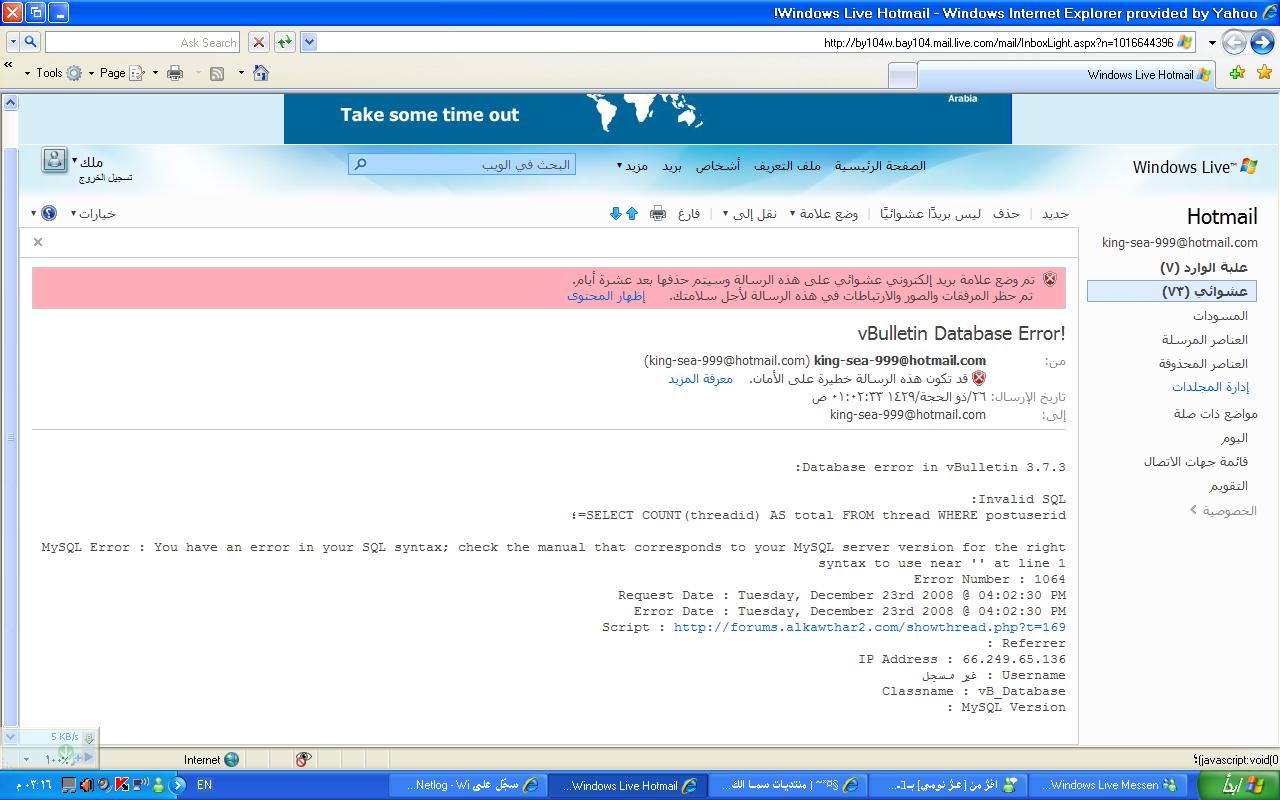Viewport: 1280px width, 800px height.
Task: Open the 'نقل إلى' move-to dropdown
Action: pyautogui.click(x=750, y=213)
